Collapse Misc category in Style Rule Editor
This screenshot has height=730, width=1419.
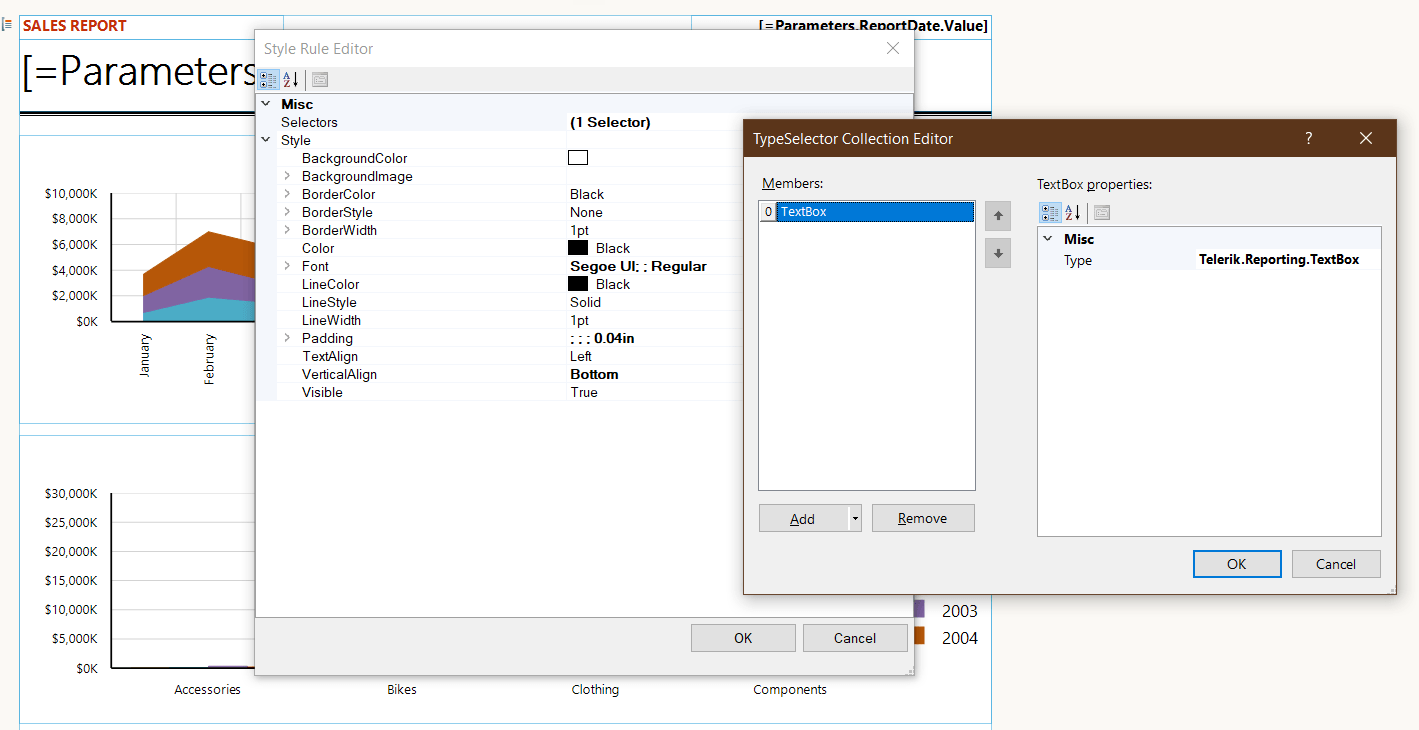266,104
